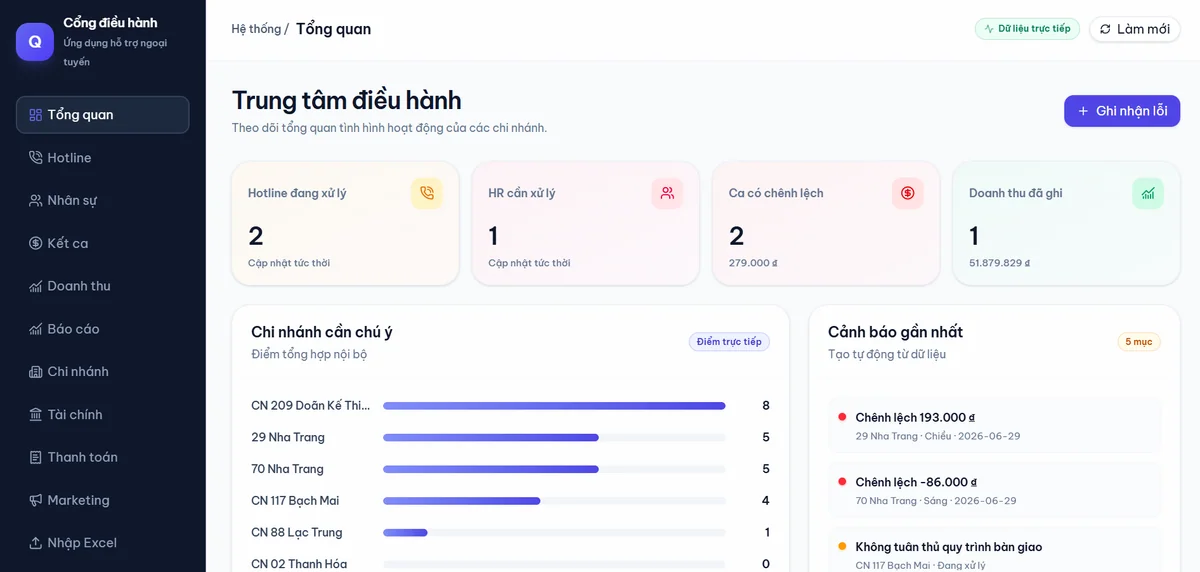Open the Hotline đang xử lý card

click(345, 224)
